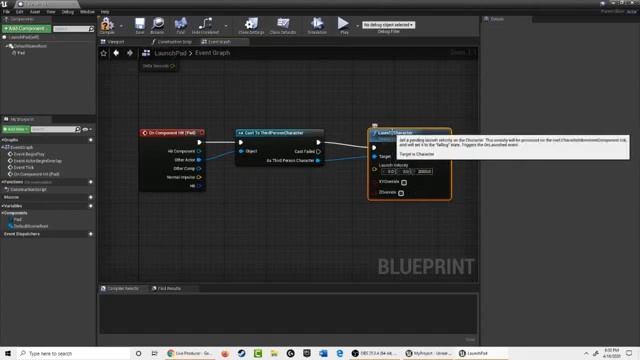Switch to the Construction Script tab
Image resolution: width=640 pixels, height=360 pixels.
(171, 42)
